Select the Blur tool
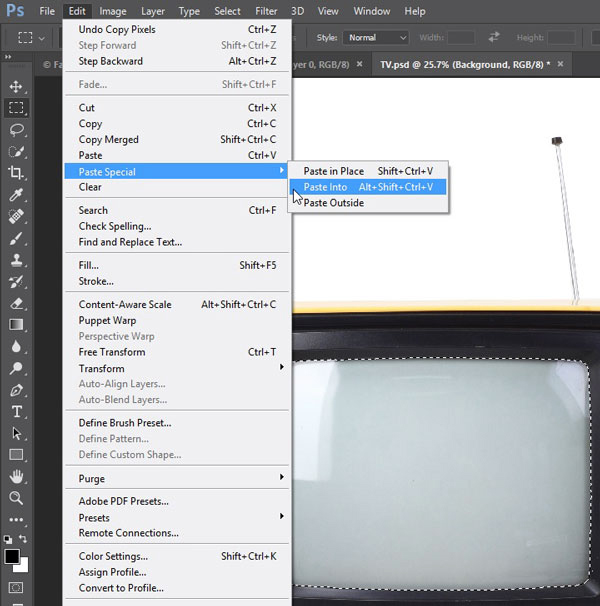The width and height of the screenshot is (600, 606). tap(16, 346)
